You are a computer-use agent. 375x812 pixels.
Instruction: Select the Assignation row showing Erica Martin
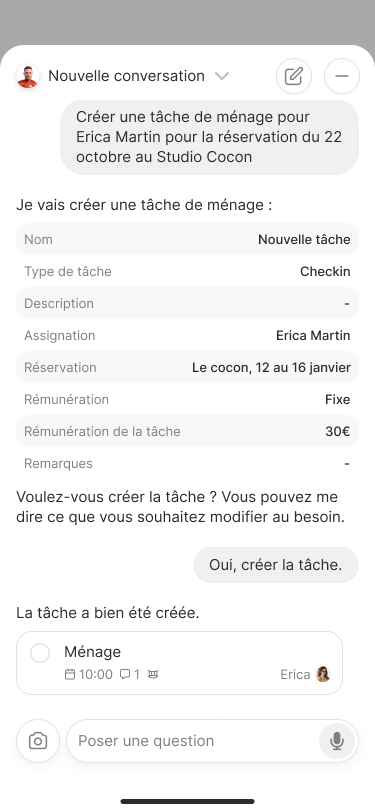pos(188,336)
